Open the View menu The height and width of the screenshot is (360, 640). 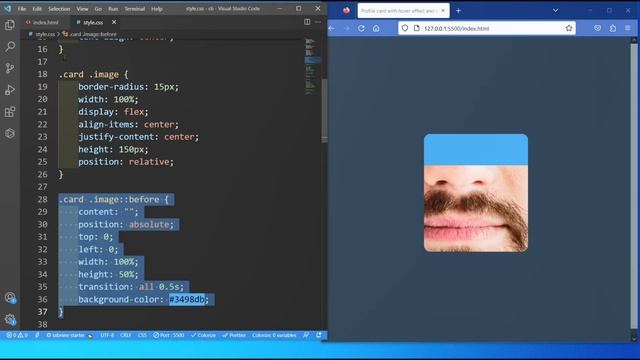[x=82, y=9]
